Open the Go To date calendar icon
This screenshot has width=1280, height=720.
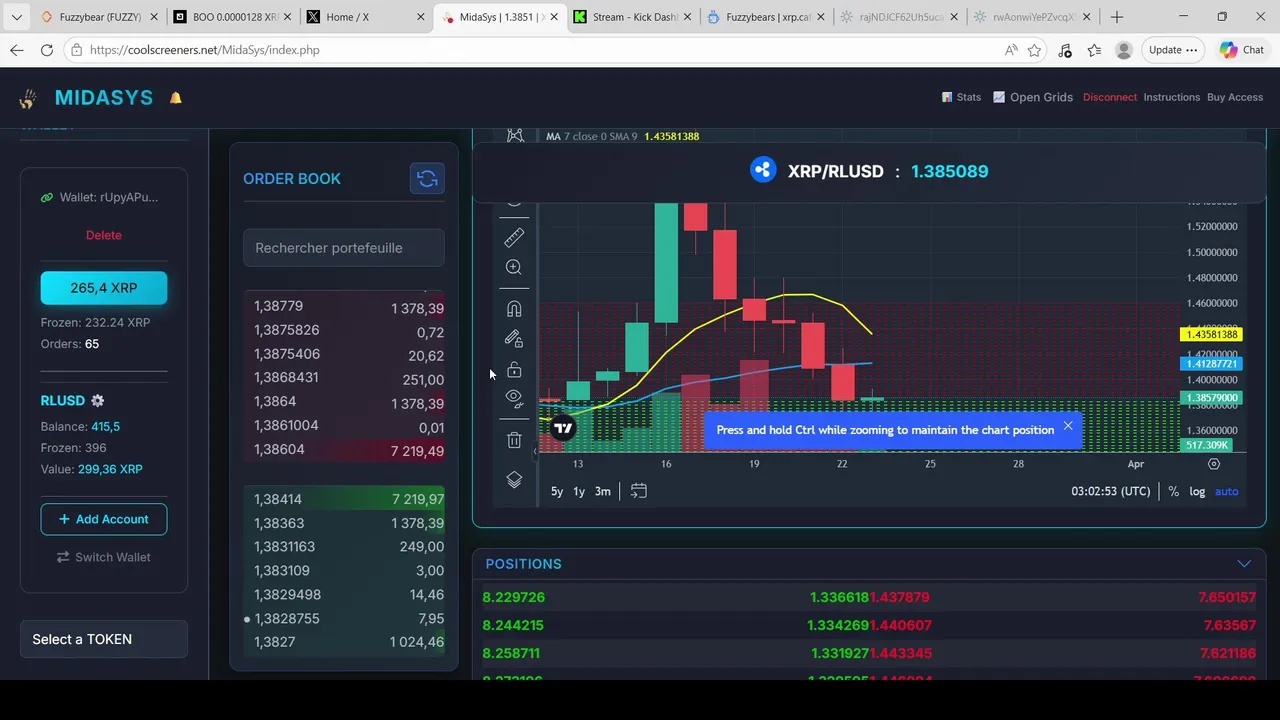(638, 491)
